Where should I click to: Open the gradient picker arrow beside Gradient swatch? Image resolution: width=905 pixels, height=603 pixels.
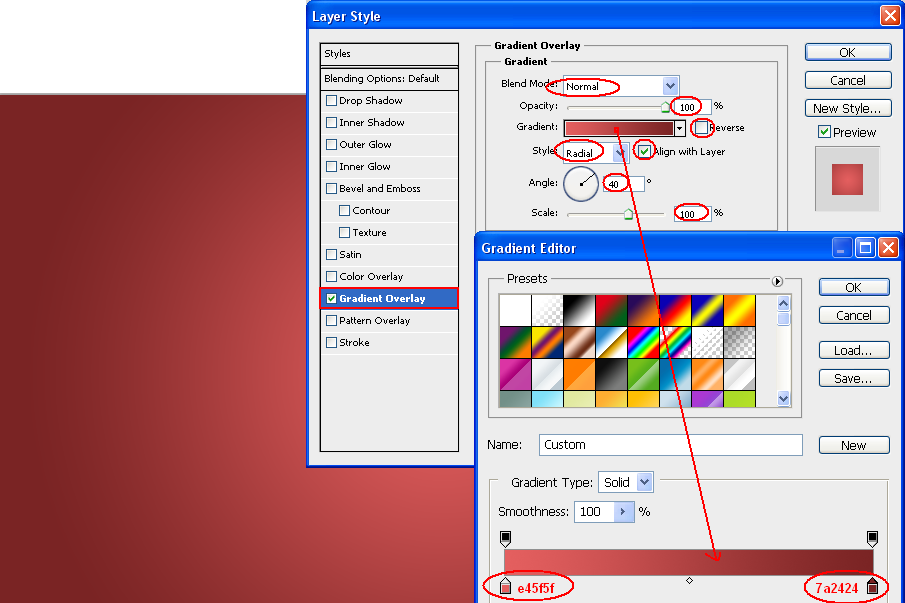[x=680, y=128]
